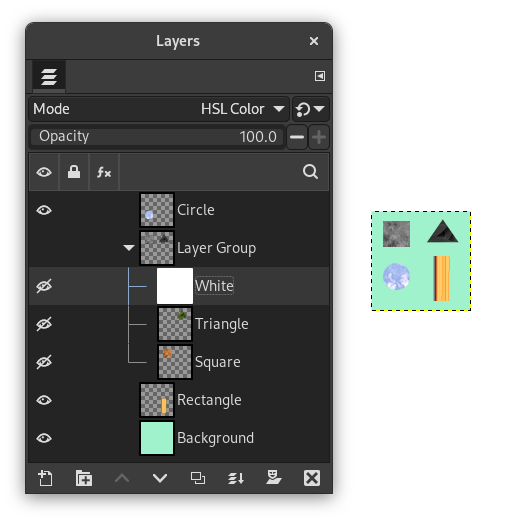The height and width of the screenshot is (522, 508).
Task: Hide the Circle layer
Action: pyautogui.click(x=44, y=210)
